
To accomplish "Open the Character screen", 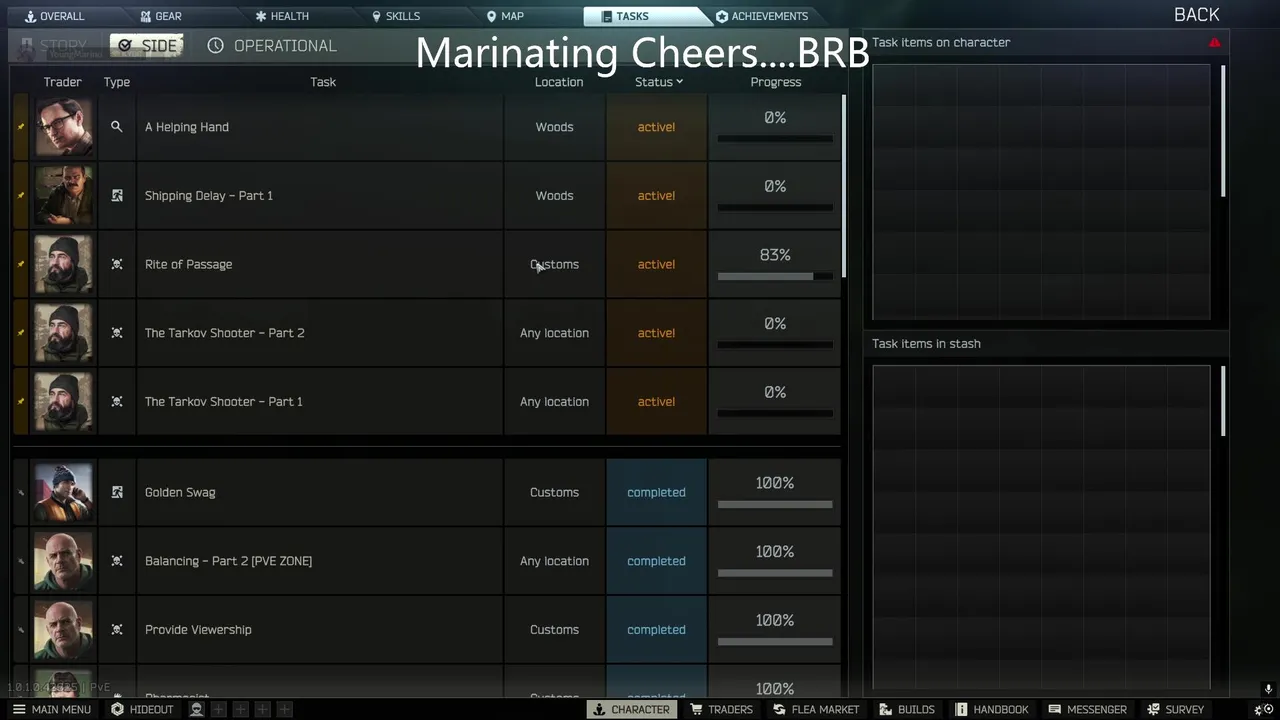I will (631, 709).
